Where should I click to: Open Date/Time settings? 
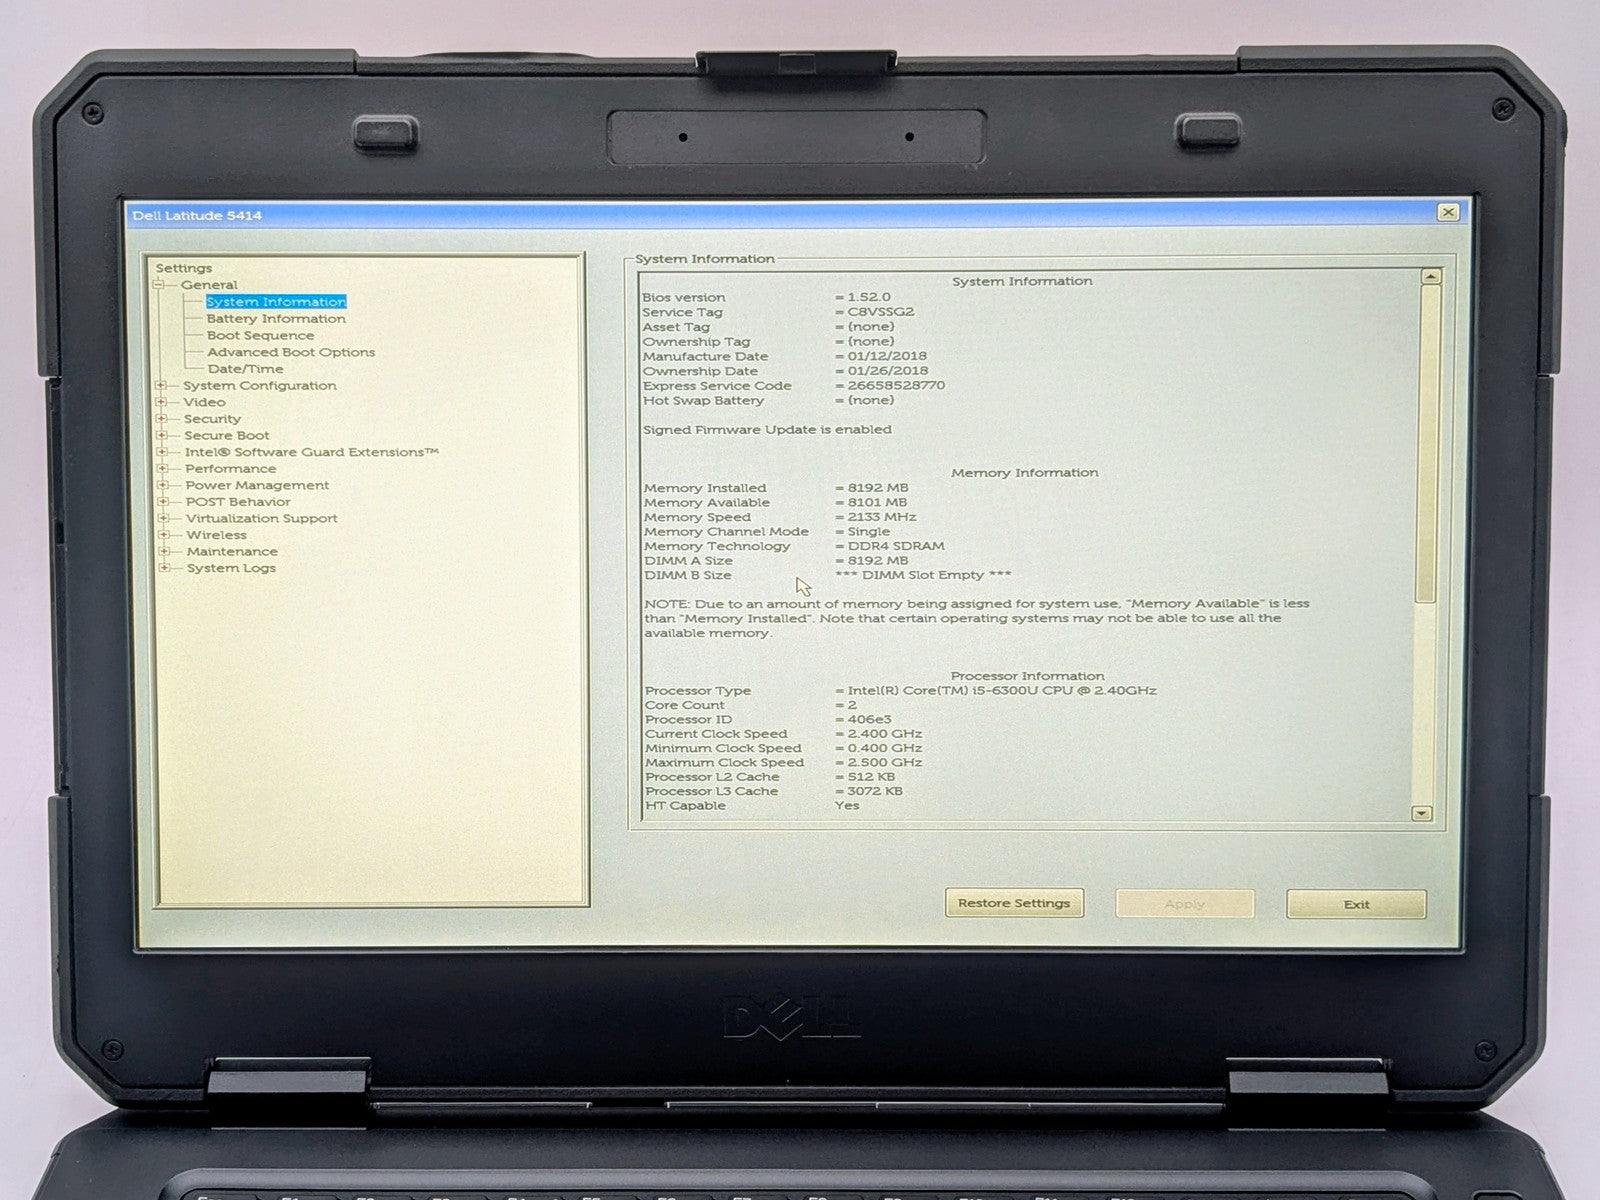coord(245,369)
